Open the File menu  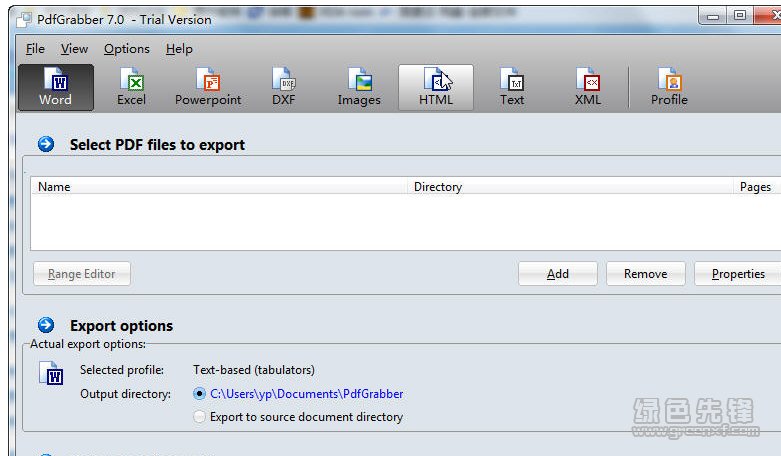click(35, 49)
